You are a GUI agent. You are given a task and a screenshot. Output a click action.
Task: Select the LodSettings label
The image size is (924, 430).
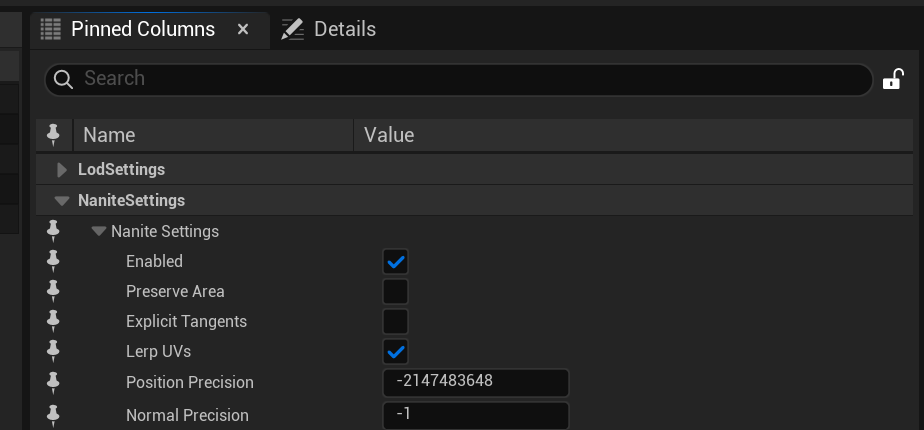(121, 170)
